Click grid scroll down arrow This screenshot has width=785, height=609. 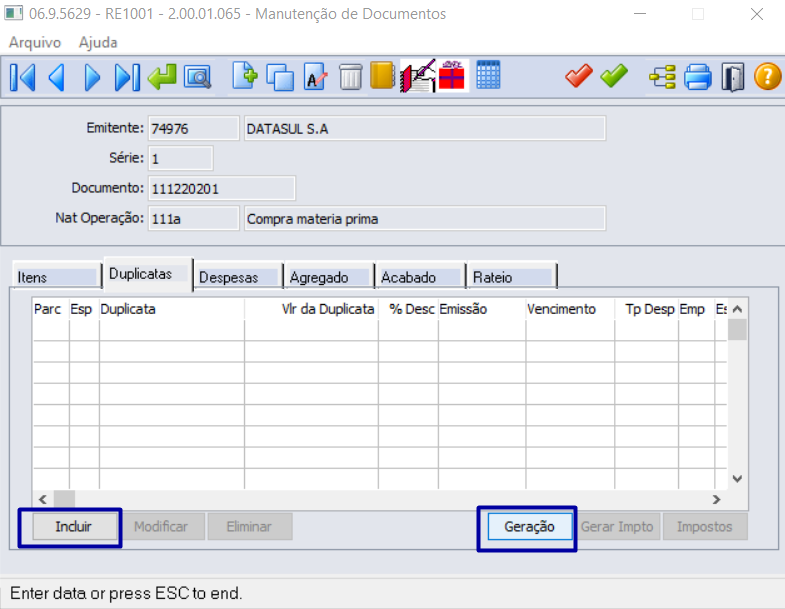tap(737, 478)
